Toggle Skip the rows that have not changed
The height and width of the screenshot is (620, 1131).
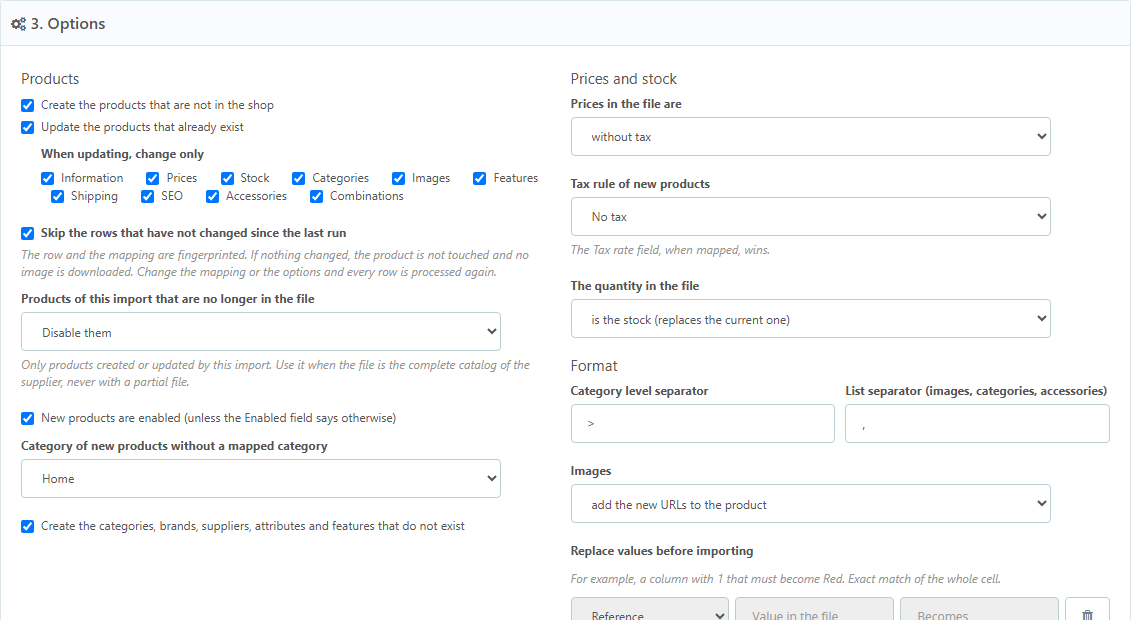(27, 234)
